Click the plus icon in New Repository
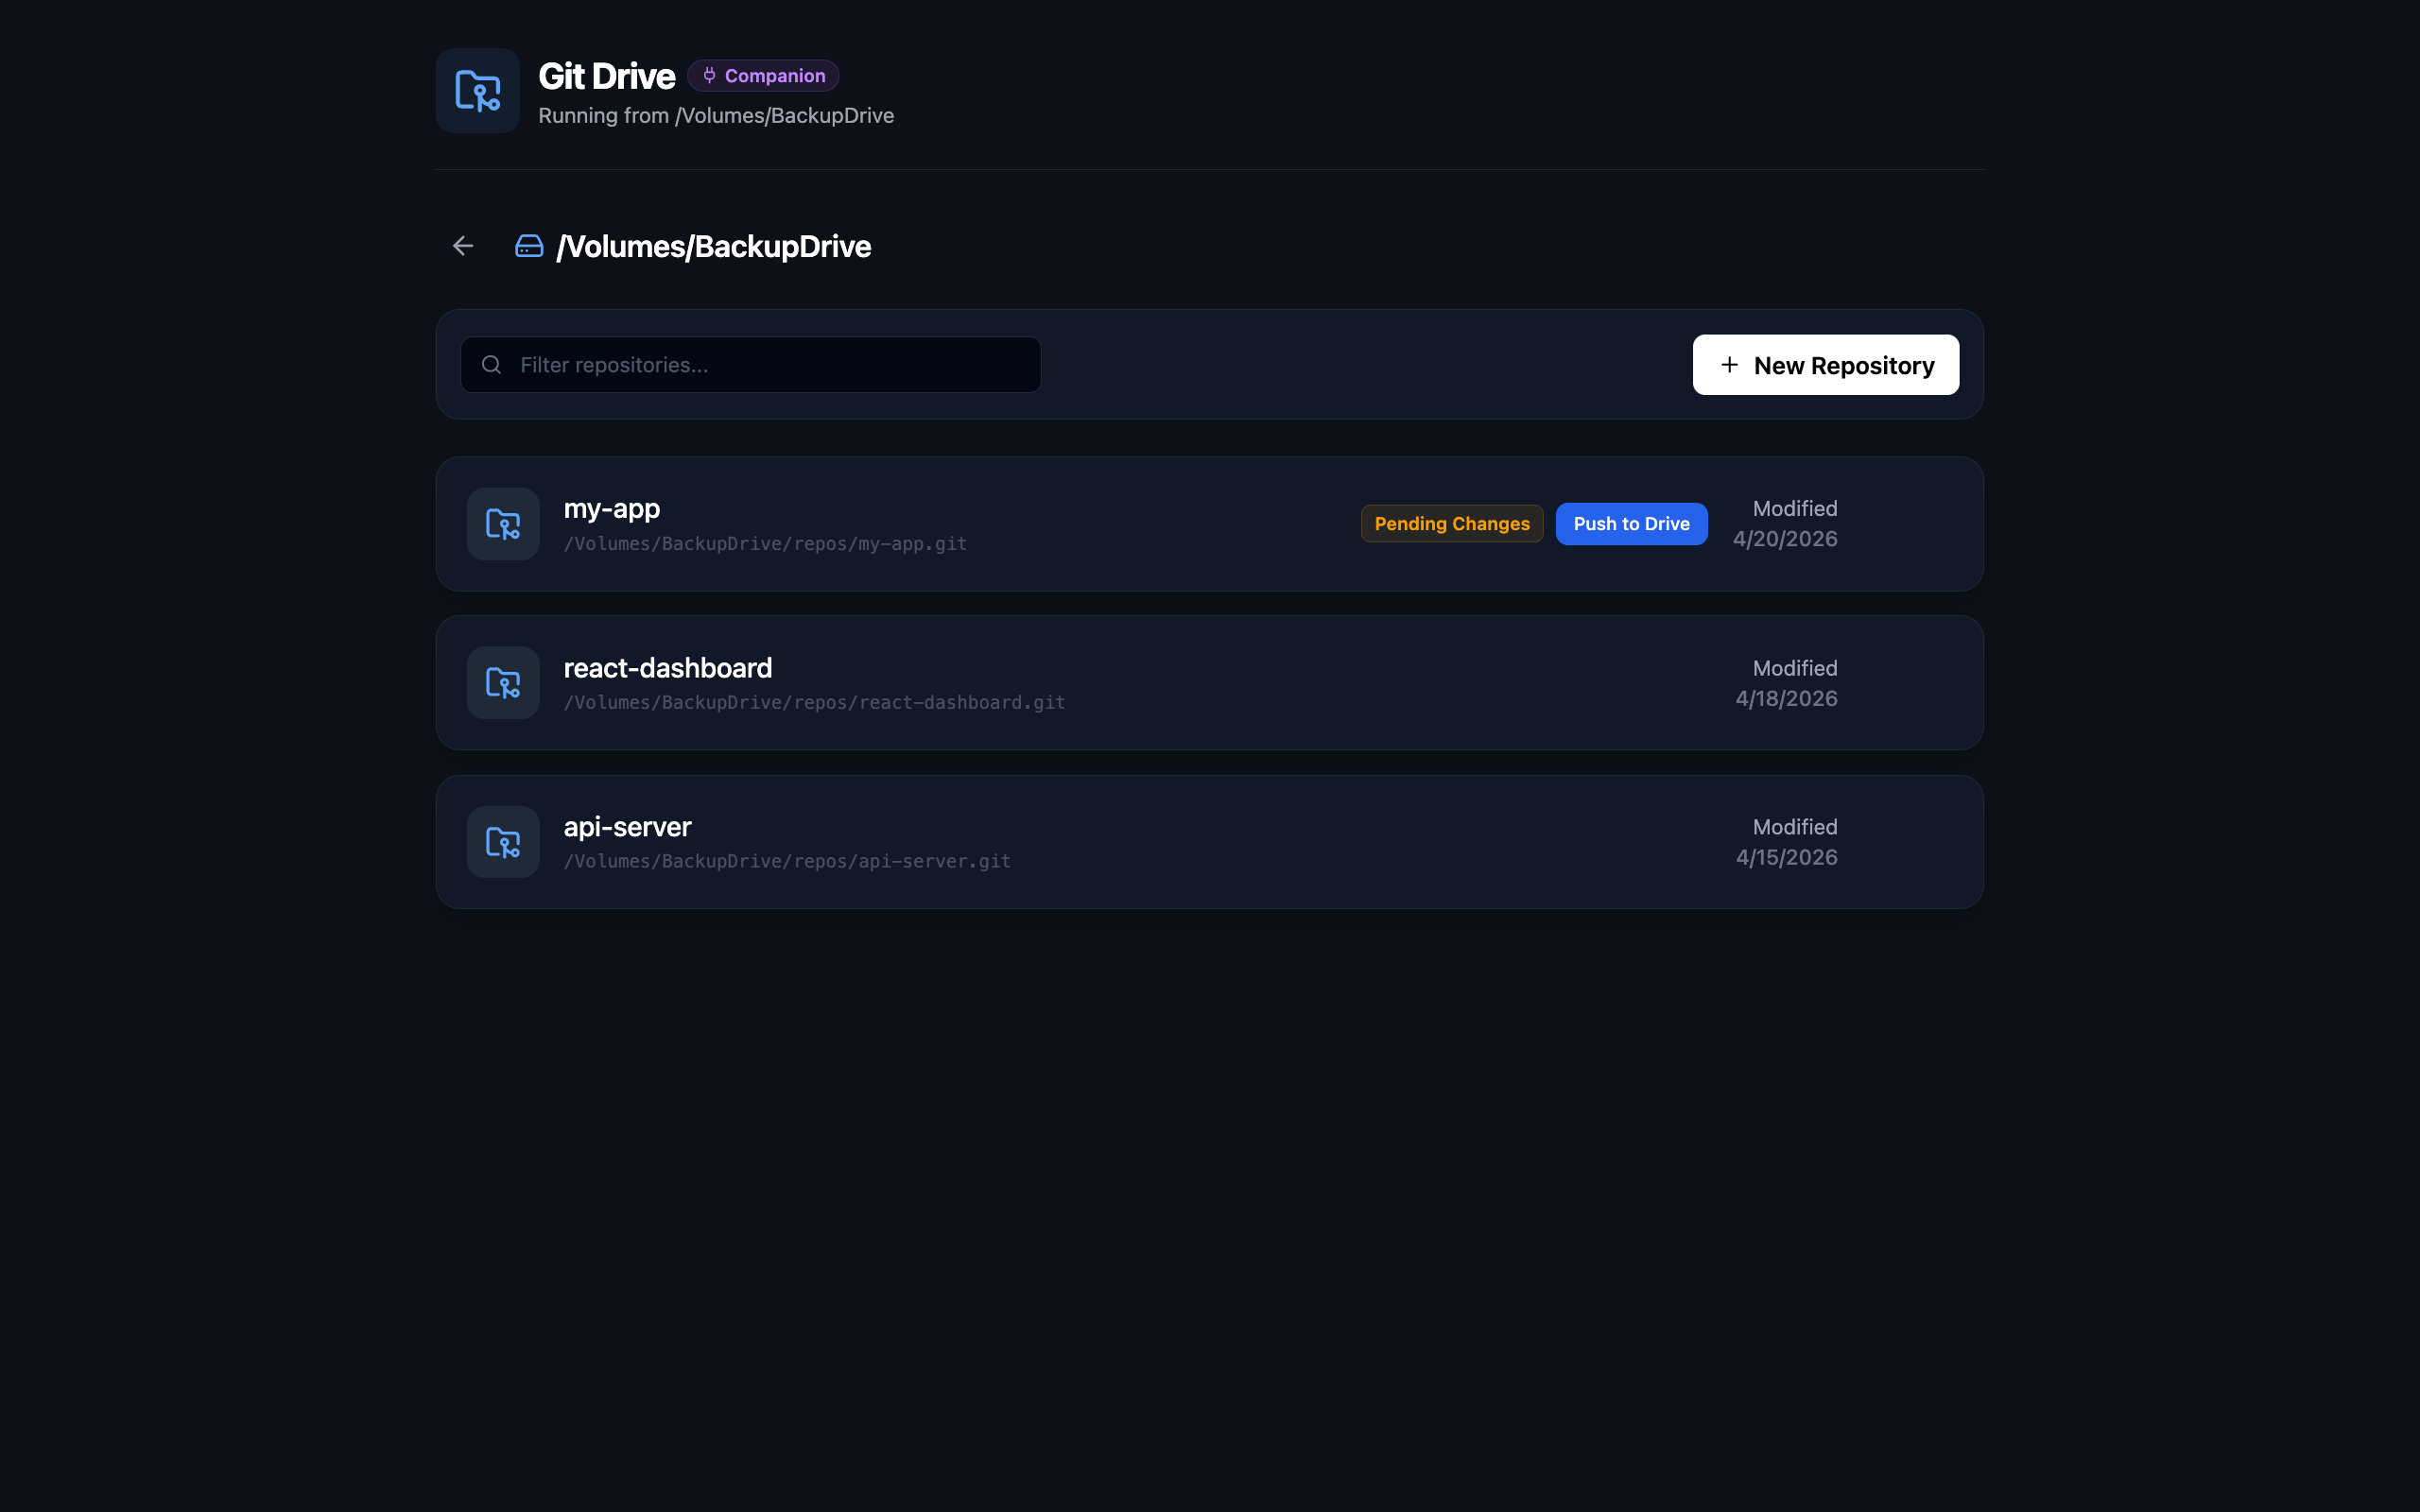This screenshot has width=2420, height=1512. click(x=1729, y=365)
